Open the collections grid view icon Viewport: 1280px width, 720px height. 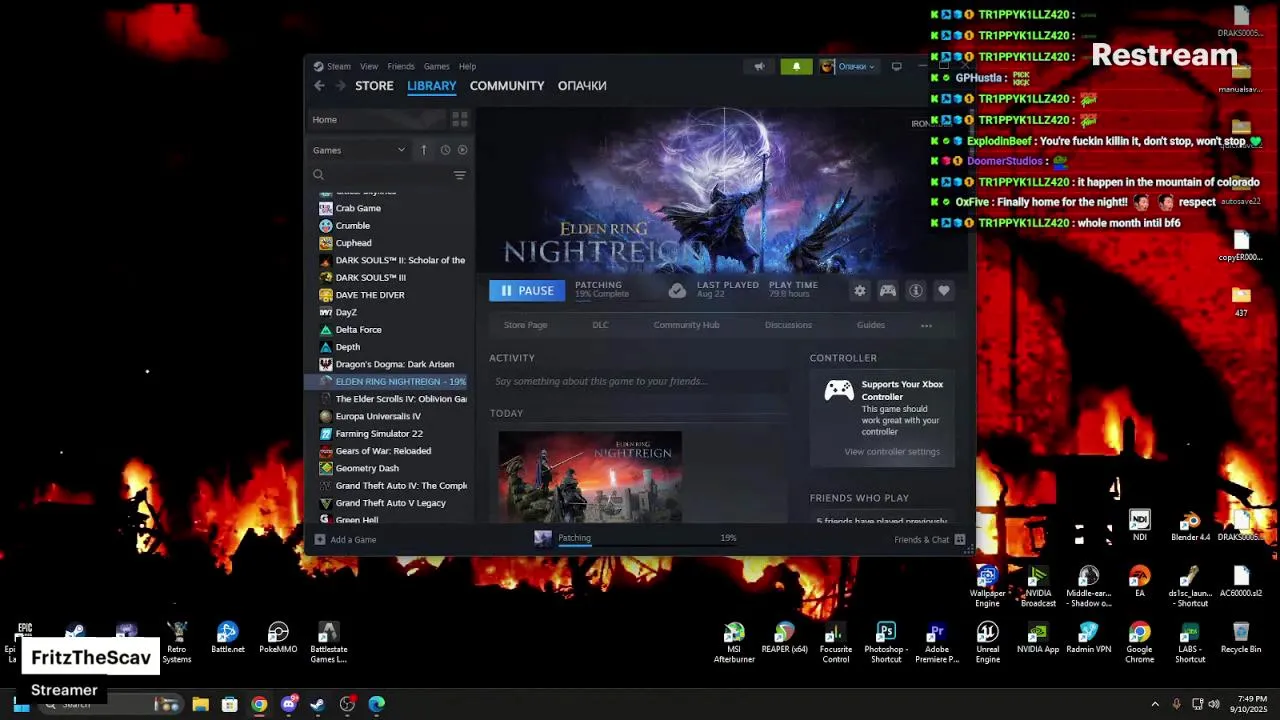pyautogui.click(x=460, y=119)
